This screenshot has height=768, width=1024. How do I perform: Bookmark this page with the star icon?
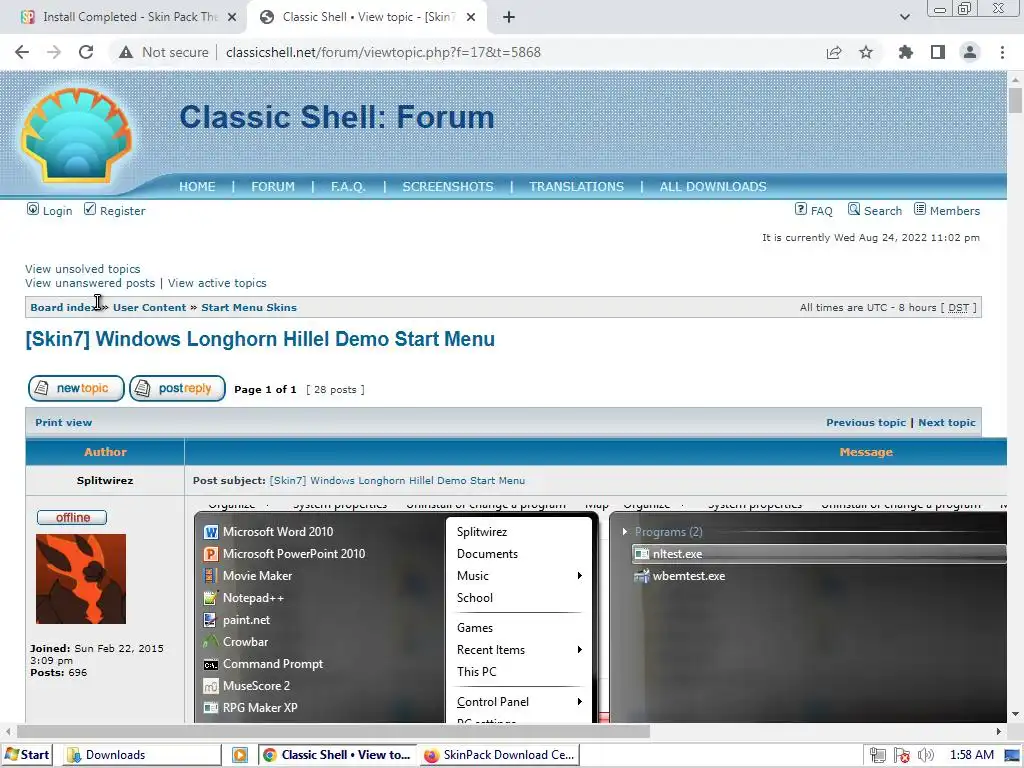point(866,52)
